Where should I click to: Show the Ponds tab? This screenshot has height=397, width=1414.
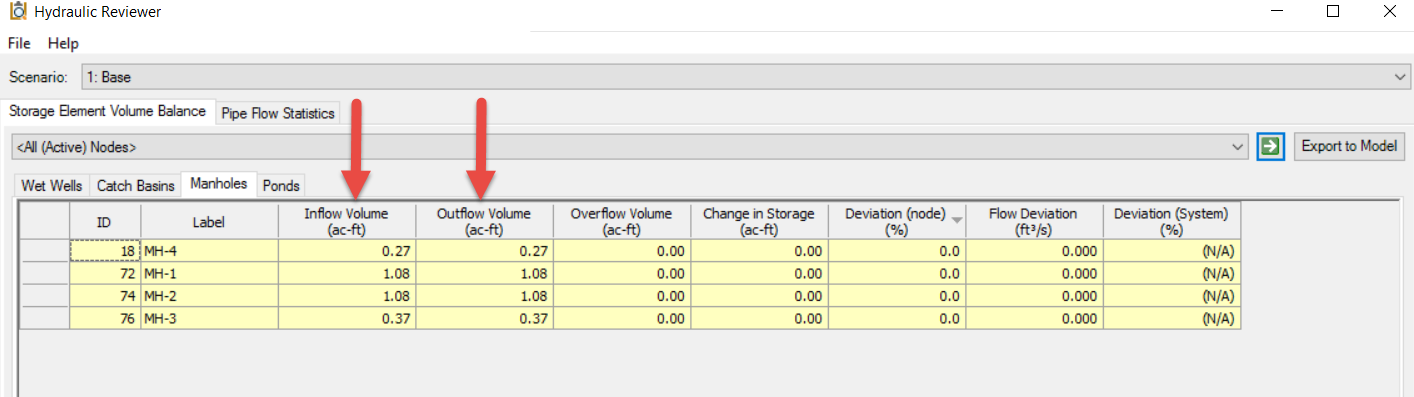[281, 186]
